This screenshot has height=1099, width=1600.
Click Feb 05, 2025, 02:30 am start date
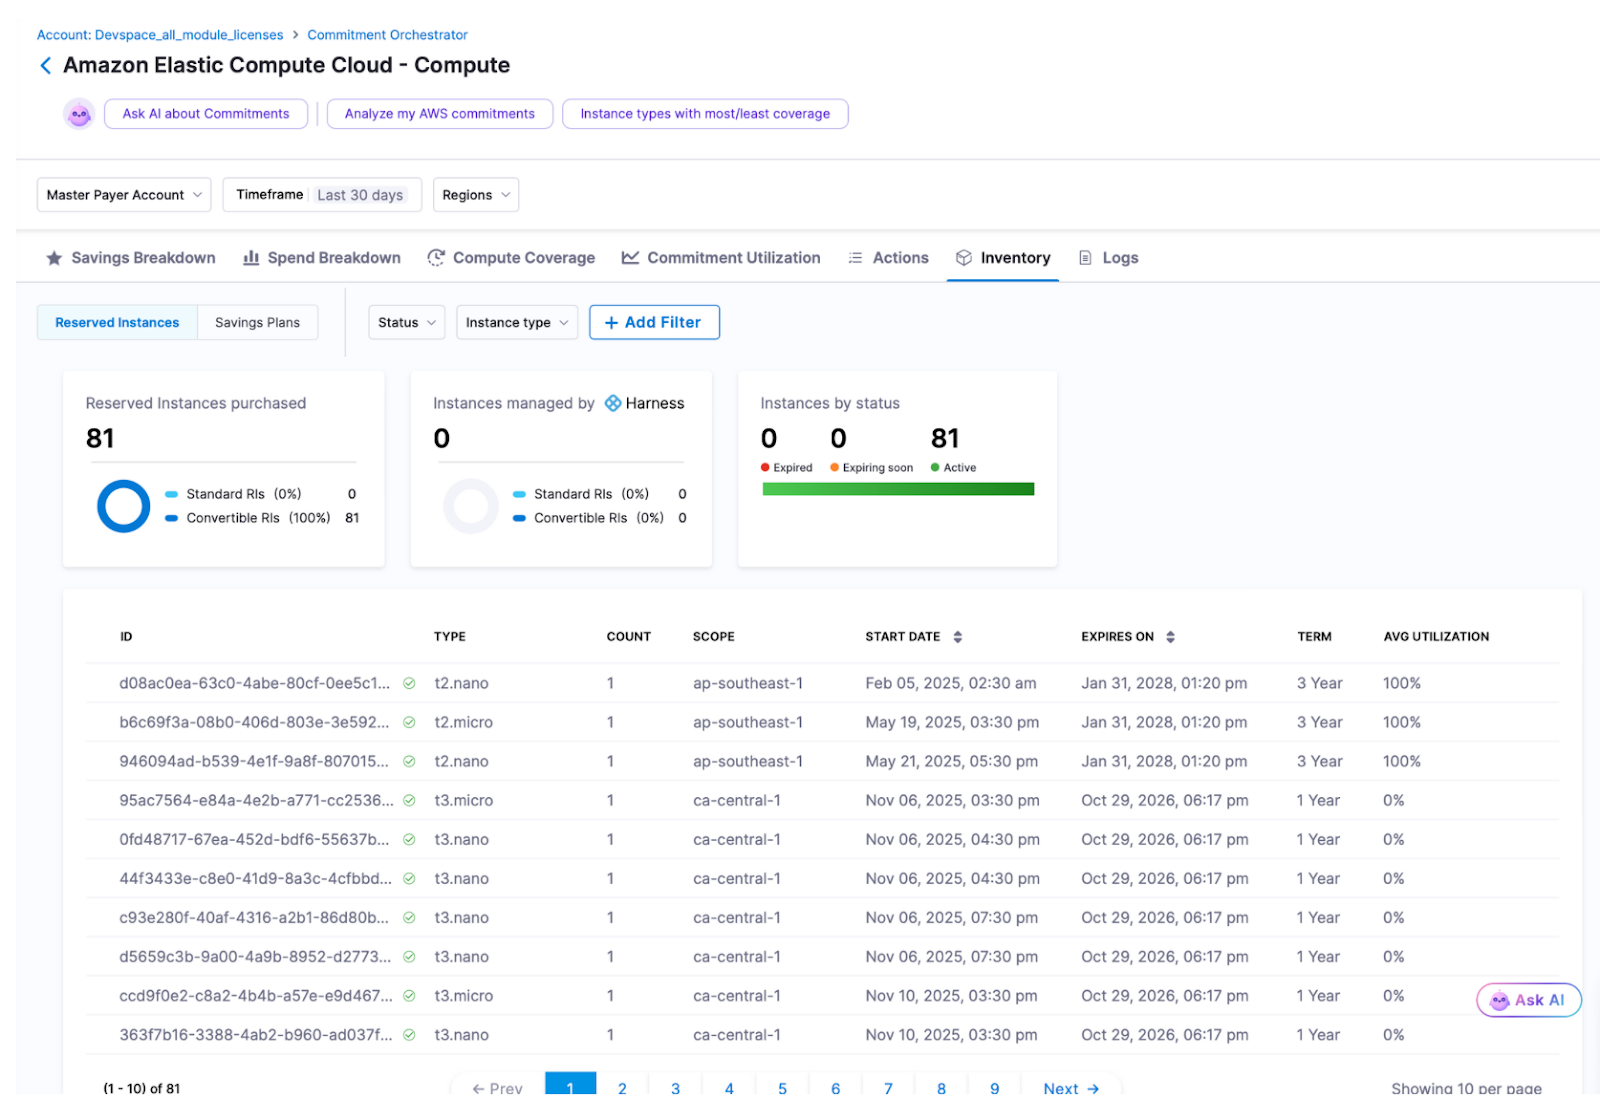(951, 684)
